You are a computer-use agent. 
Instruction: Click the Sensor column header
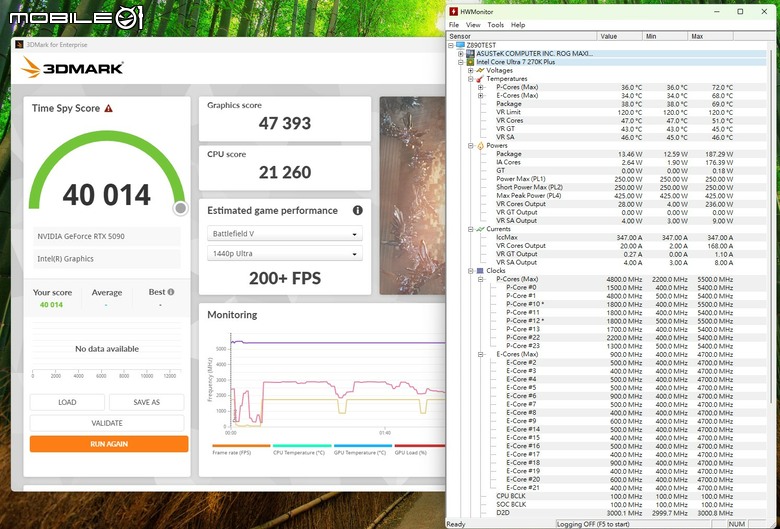pos(521,36)
